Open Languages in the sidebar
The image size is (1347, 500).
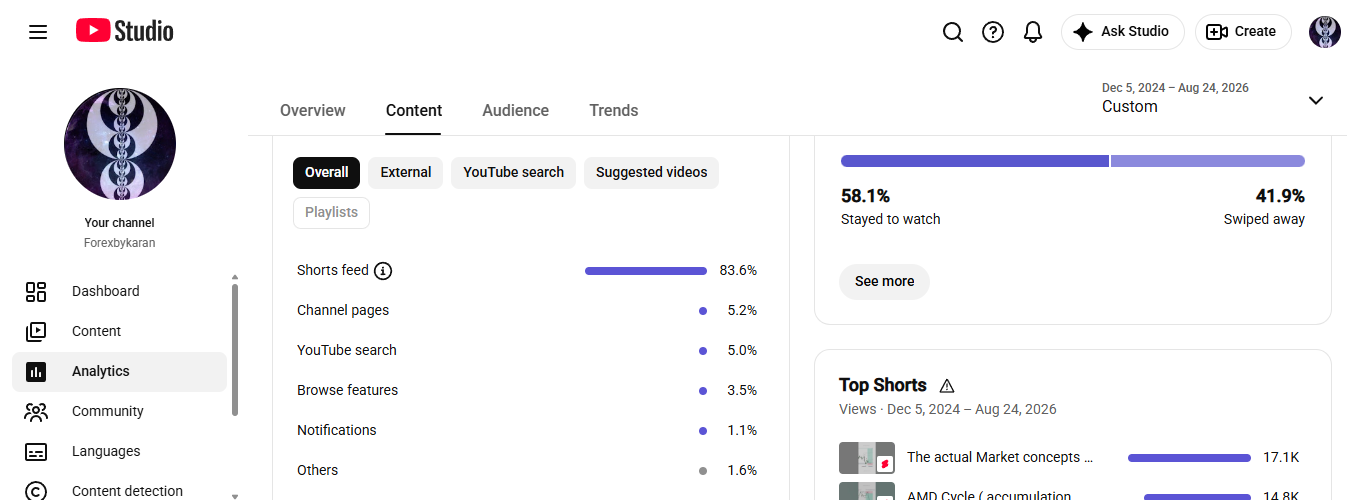coord(119,451)
